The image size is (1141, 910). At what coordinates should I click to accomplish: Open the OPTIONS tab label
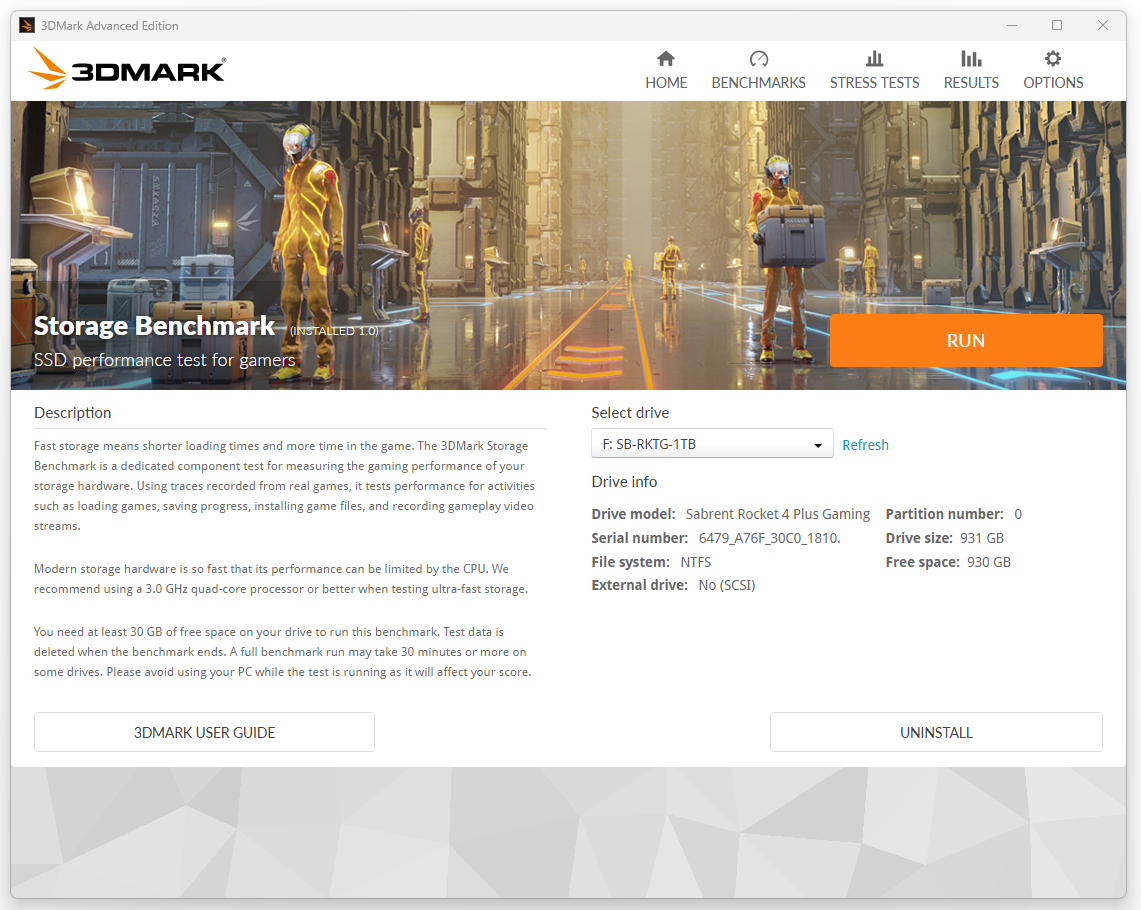(x=1053, y=83)
